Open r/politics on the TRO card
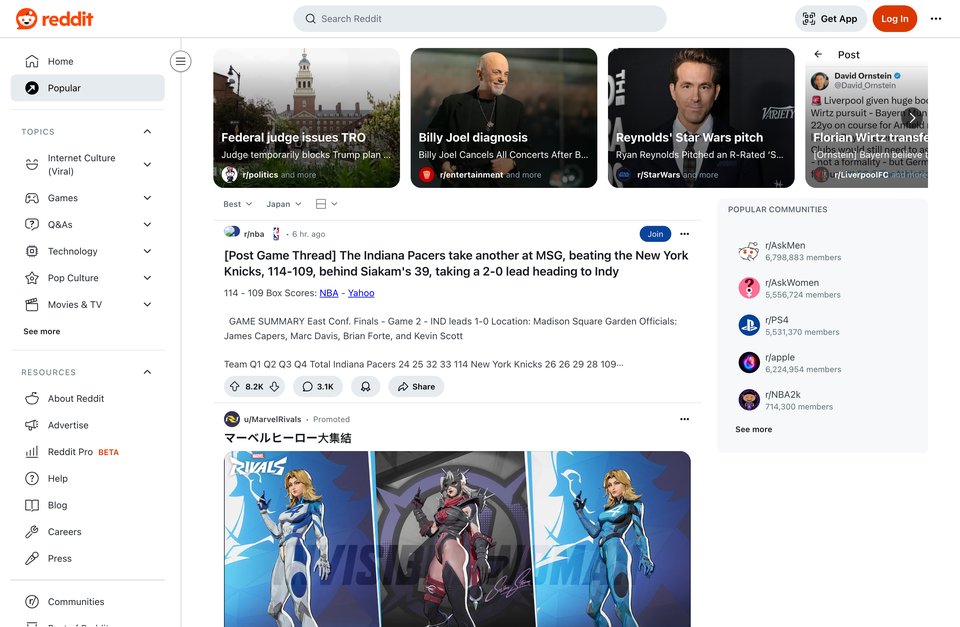Image resolution: width=960 pixels, height=627 pixels. click(260, 175)
